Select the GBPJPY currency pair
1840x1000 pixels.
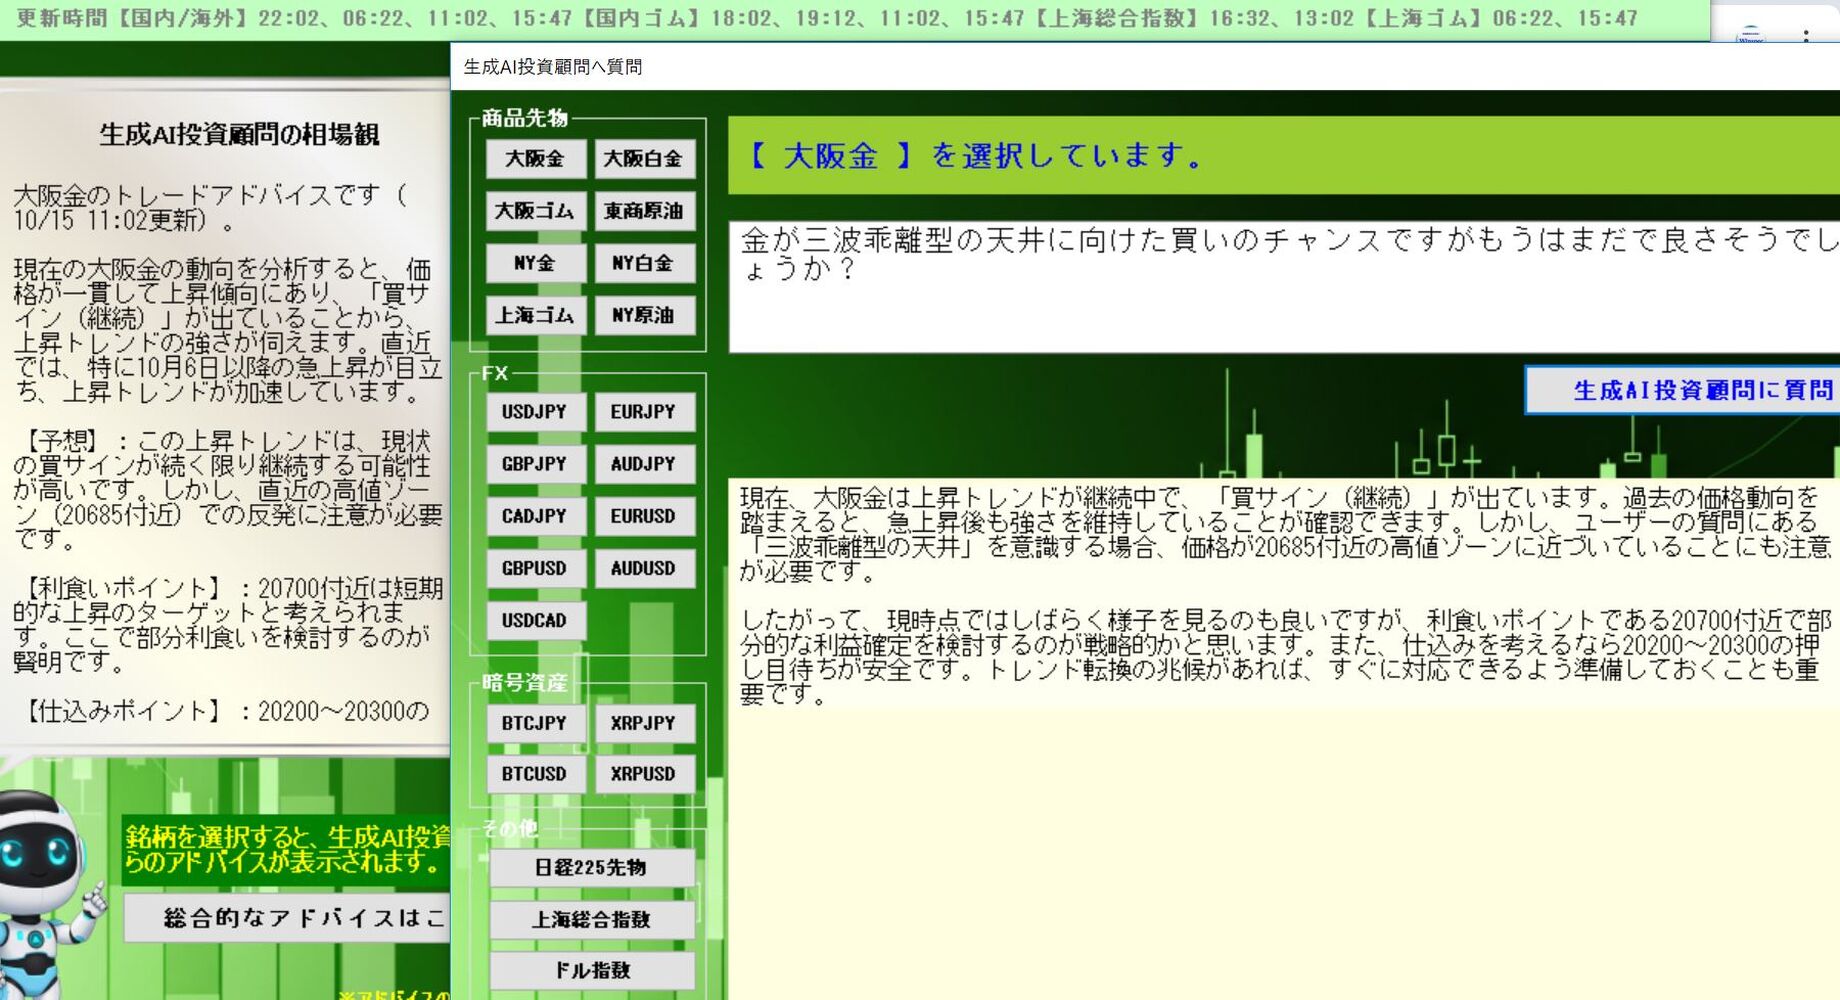[535, 464]
